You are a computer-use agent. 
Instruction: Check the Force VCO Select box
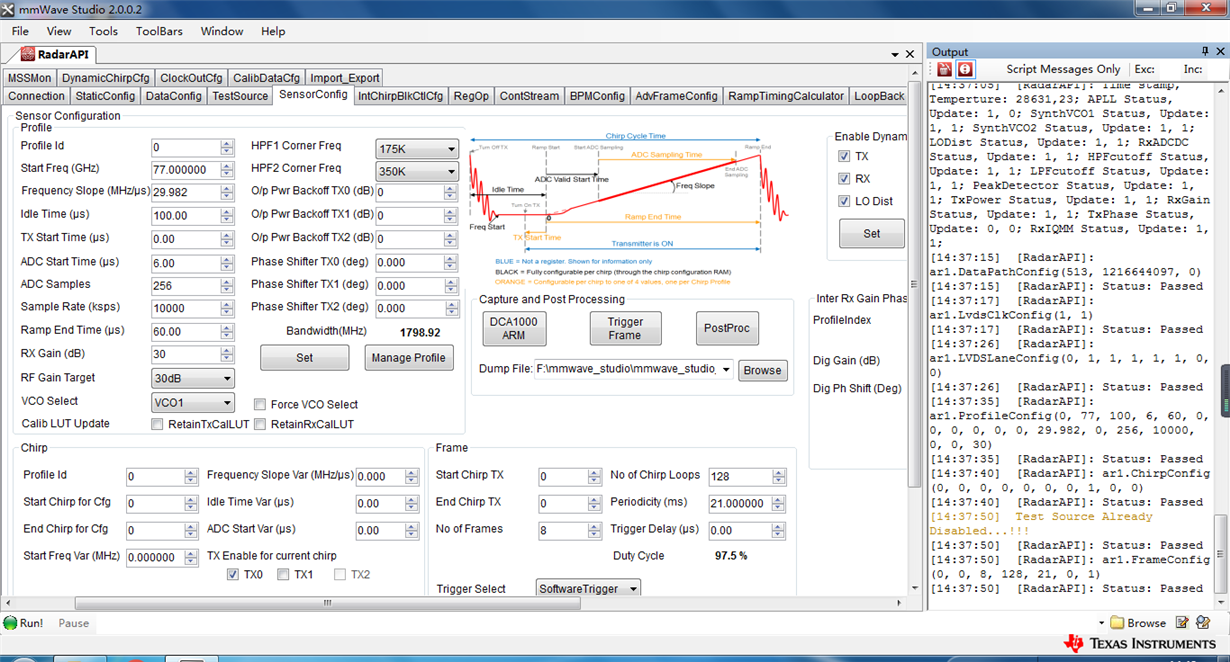pyautogui.click(x=260, y=405)
